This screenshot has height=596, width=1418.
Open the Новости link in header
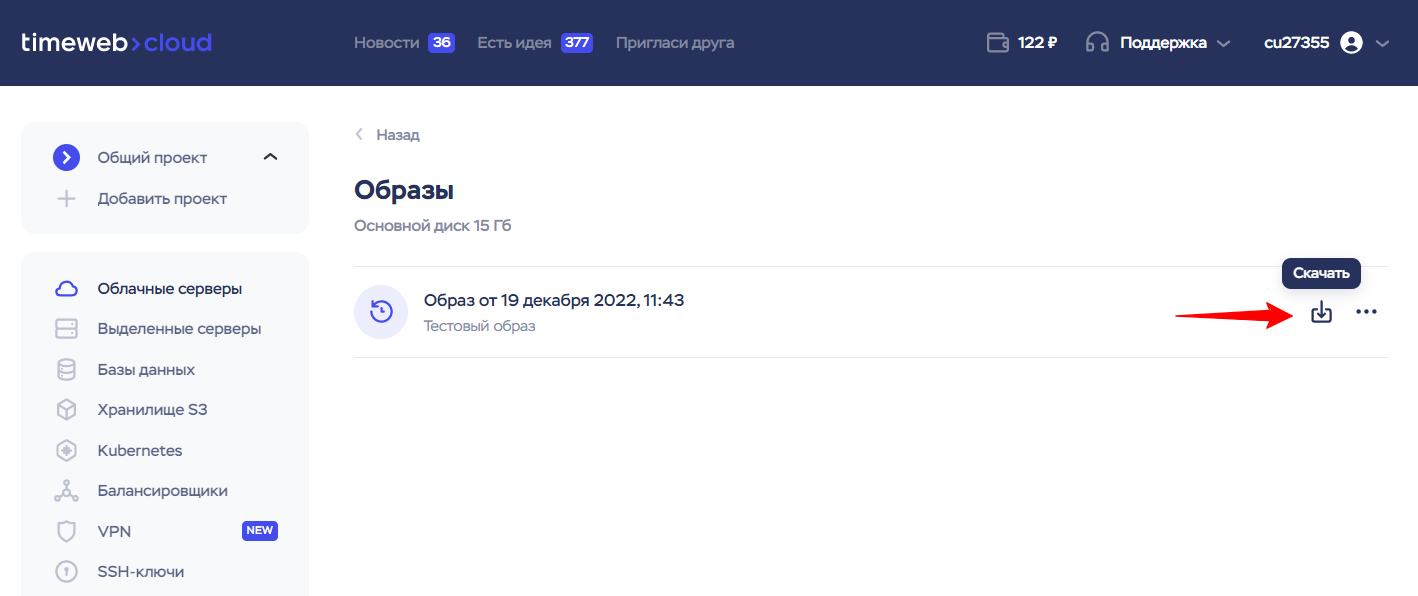pyautogui.click(x=386, y=43)
